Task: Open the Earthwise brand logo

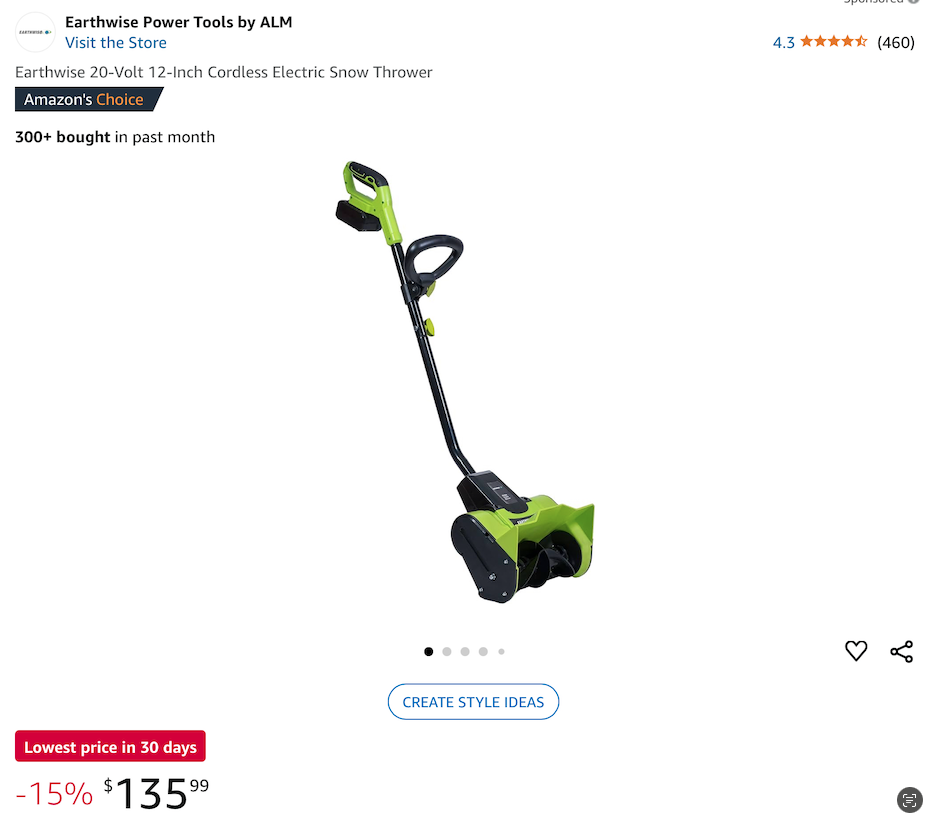Action: tap(35, 32)
